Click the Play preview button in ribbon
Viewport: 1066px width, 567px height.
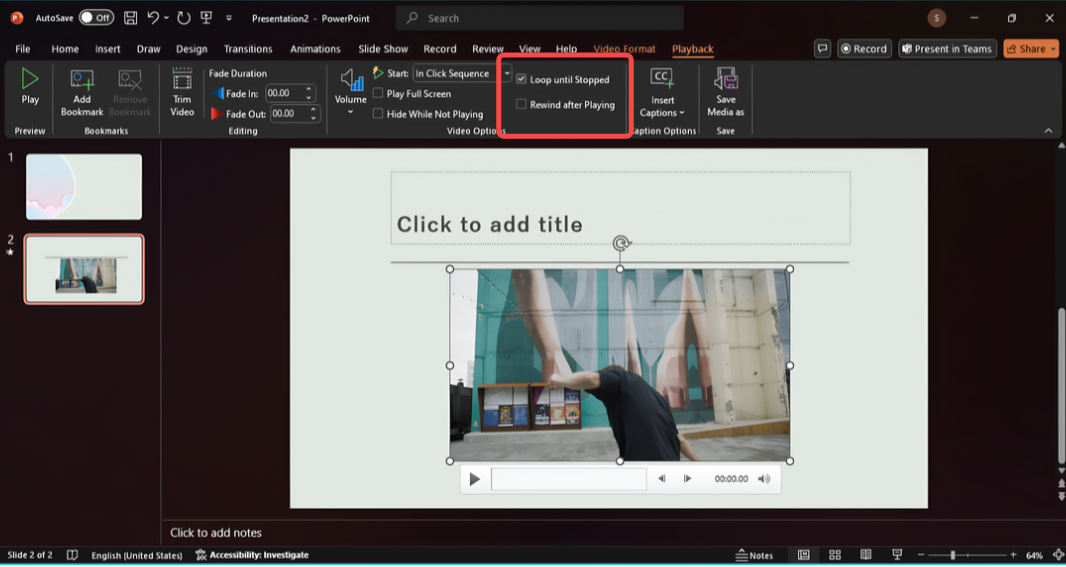click(x=30, y=87)
